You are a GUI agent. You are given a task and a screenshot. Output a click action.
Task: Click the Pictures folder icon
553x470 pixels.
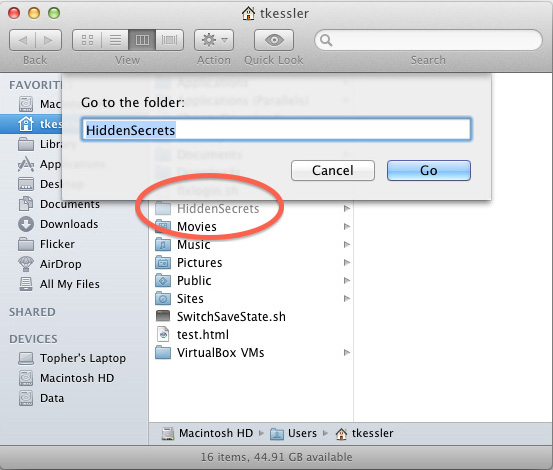(x=163, y=262)
